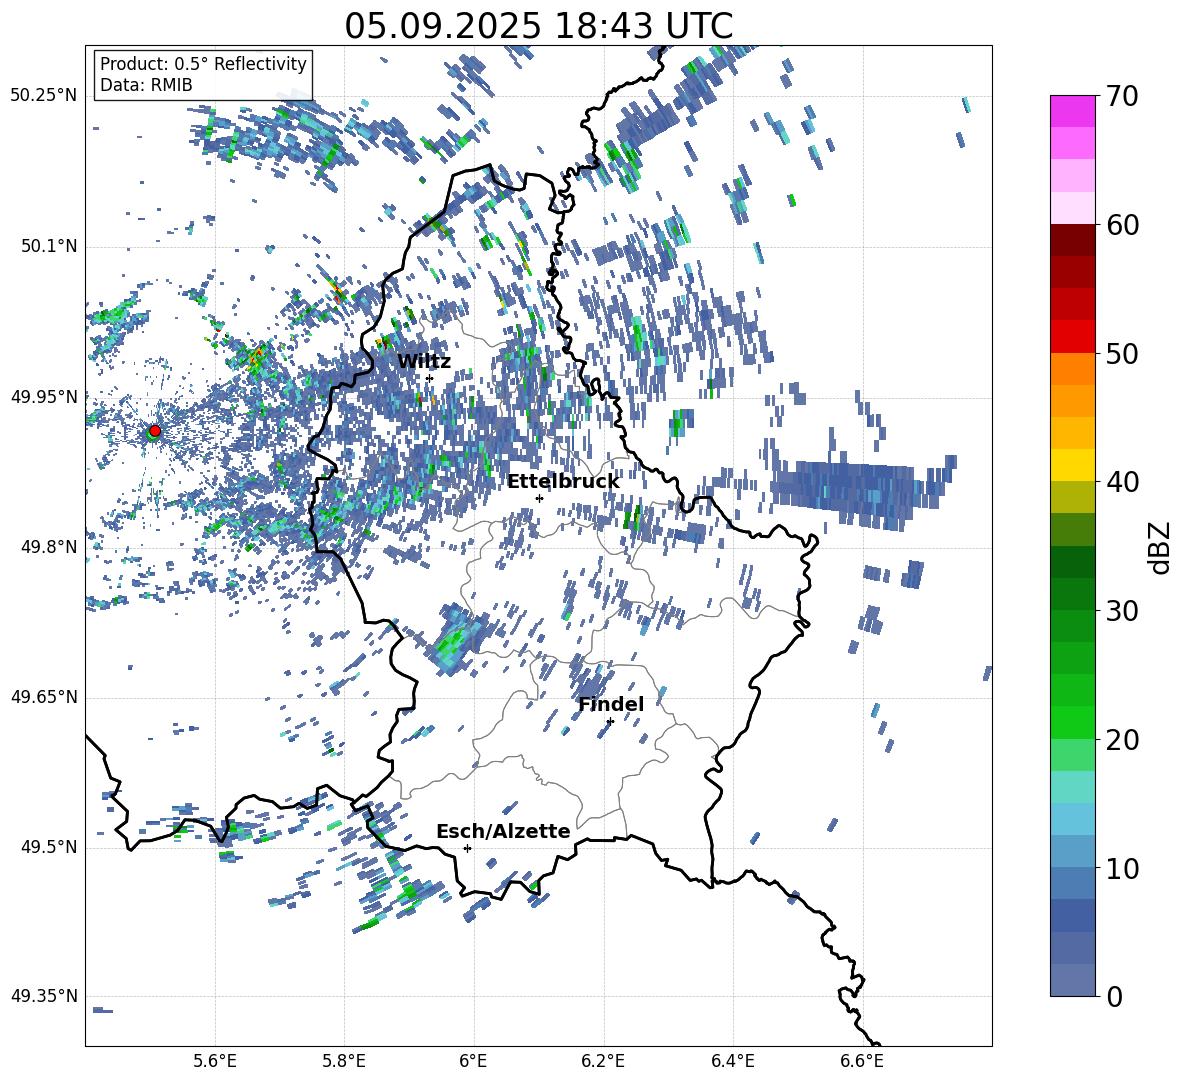The image size is (1184, 1081).
Task: Click the 49.65°N latitude tick label
Action: [x=43, y=696]
